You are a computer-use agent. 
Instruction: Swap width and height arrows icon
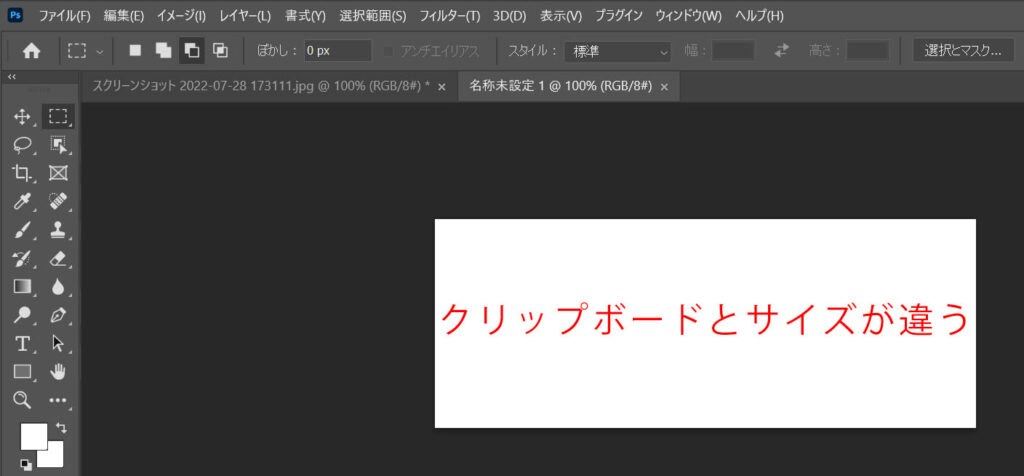point(782,51)
